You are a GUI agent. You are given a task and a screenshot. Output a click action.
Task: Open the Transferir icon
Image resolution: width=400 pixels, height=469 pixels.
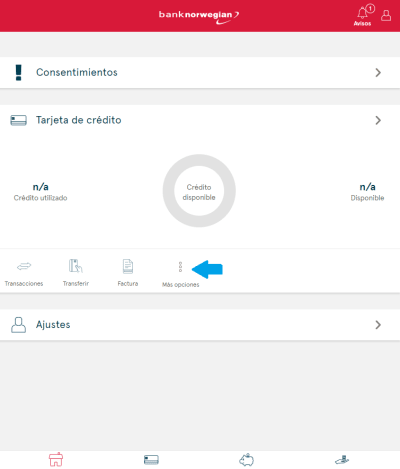point(76,266)
